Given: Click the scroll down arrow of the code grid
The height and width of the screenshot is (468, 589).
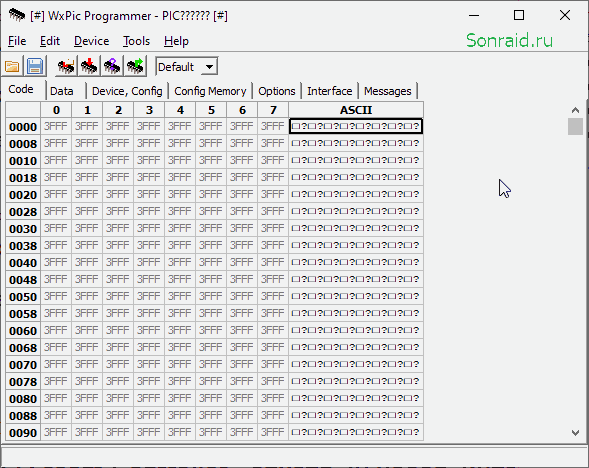Looking at the screenshot, I should click(x=575, y=433).
